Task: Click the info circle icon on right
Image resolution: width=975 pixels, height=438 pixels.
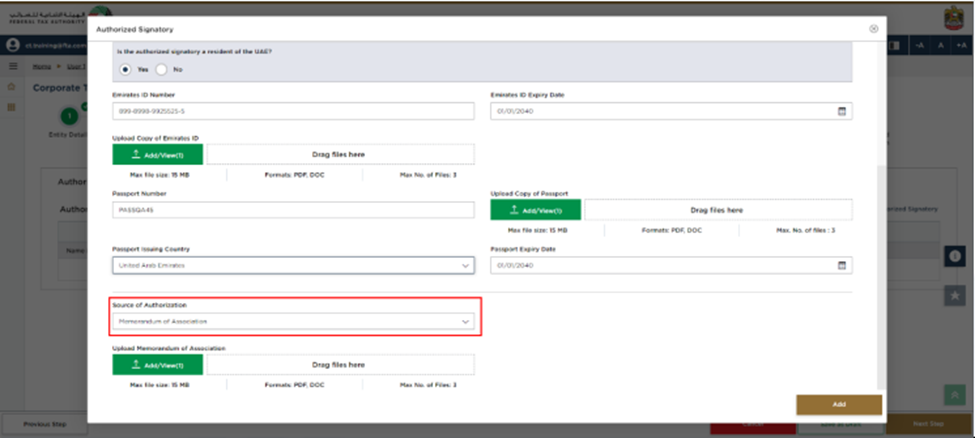Action: pyautogui.click(x=954, y=257)
